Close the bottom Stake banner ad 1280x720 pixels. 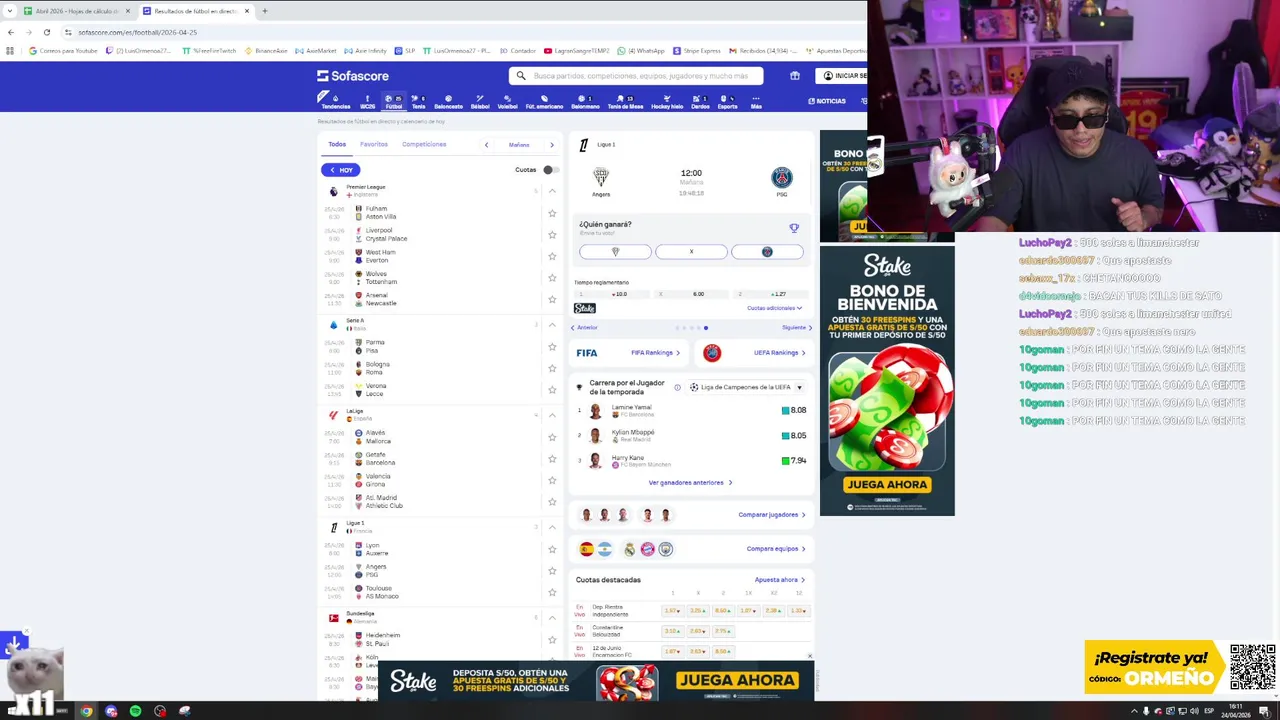(x=810, y=656)
